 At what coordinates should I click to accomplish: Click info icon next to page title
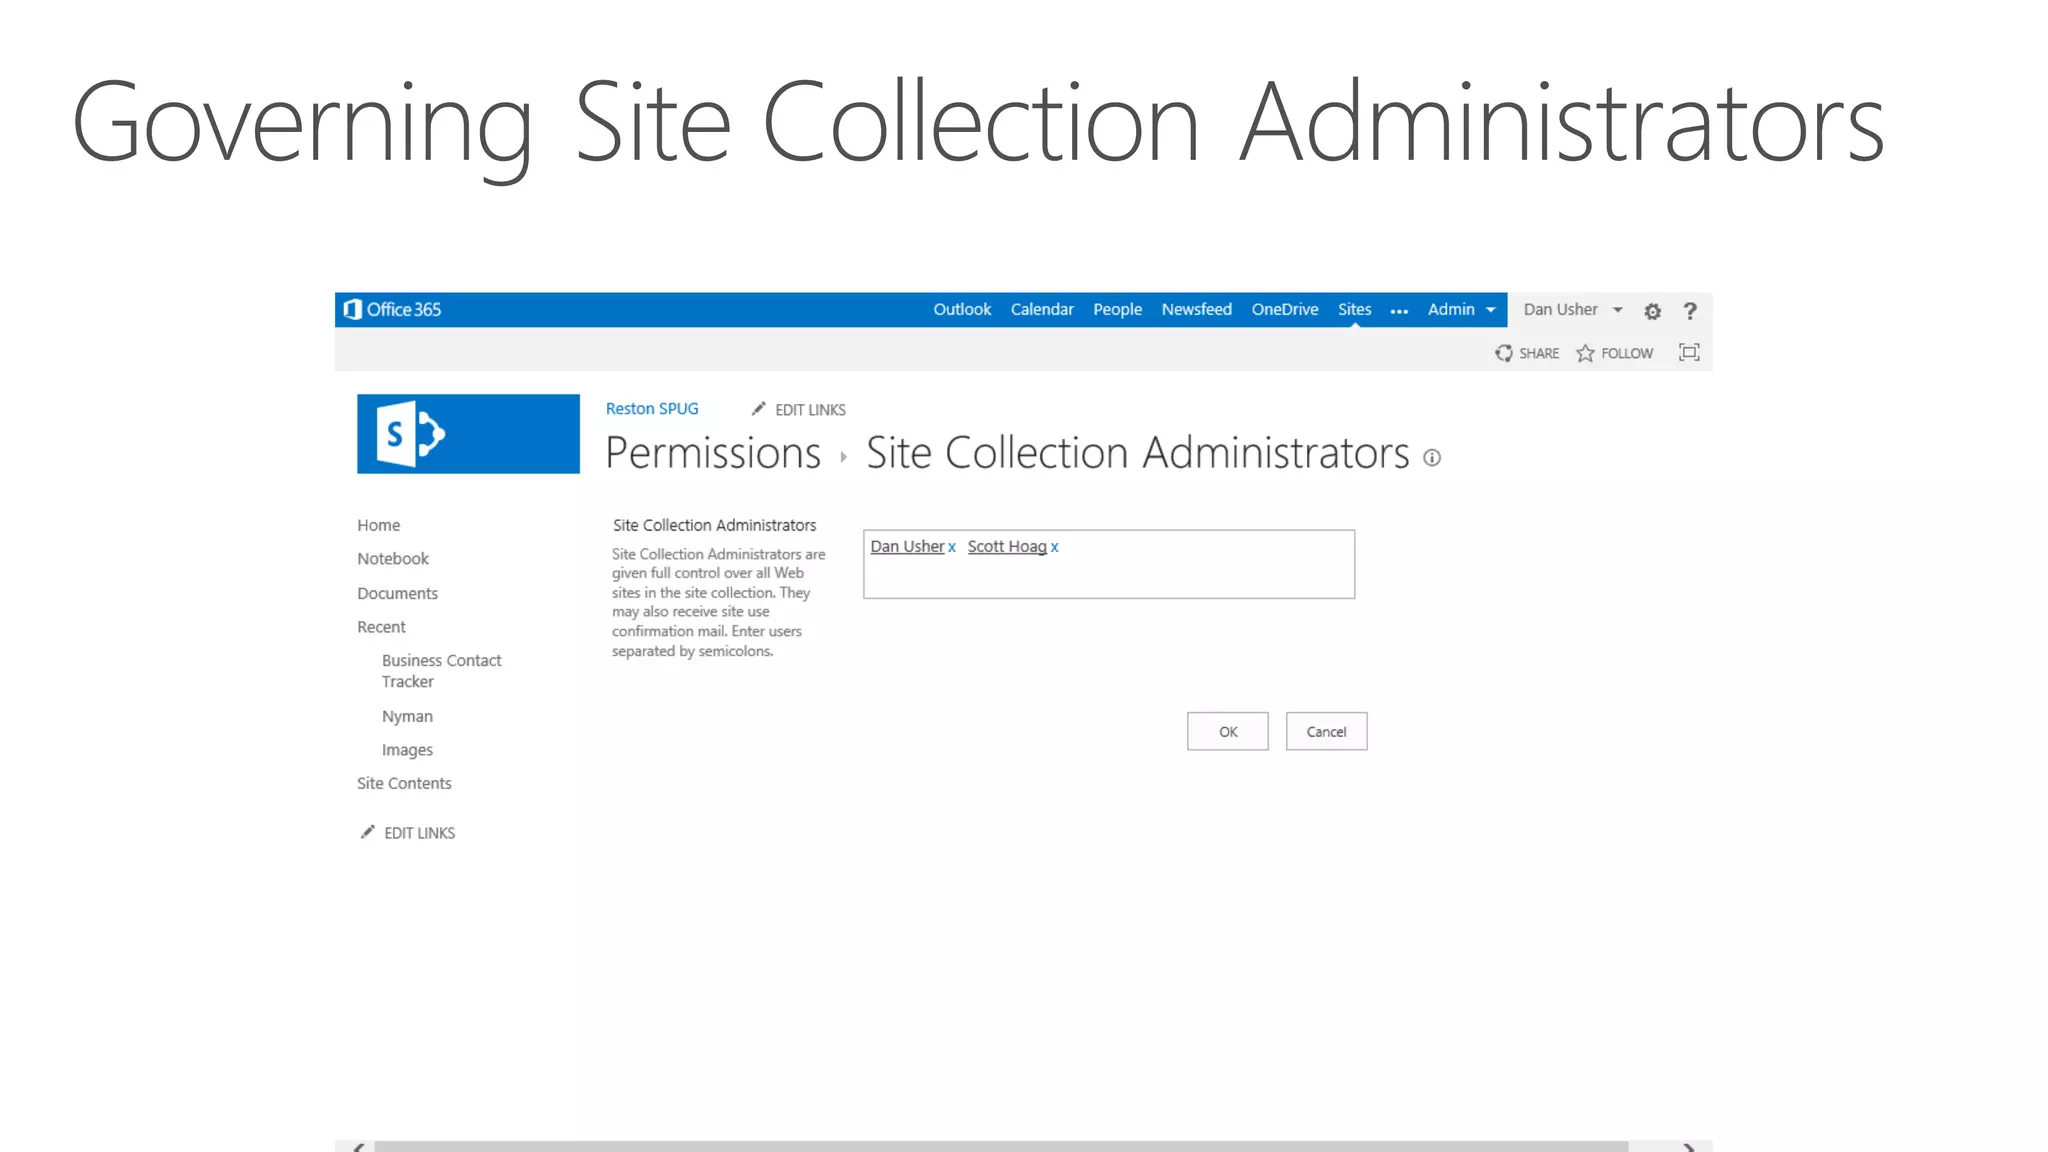coord(1432,458)
